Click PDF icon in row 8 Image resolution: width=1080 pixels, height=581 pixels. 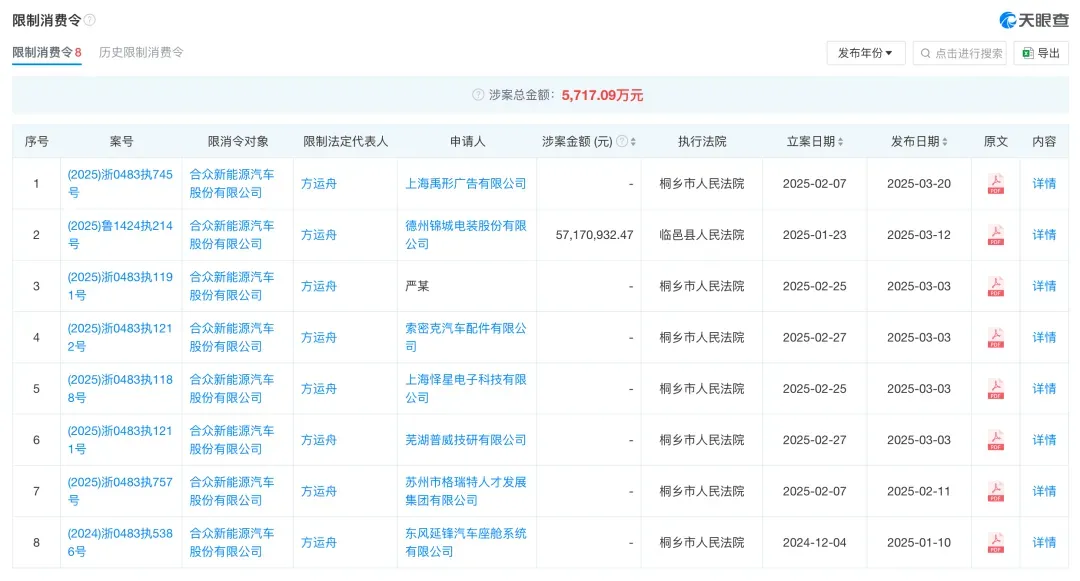(995, 543)
